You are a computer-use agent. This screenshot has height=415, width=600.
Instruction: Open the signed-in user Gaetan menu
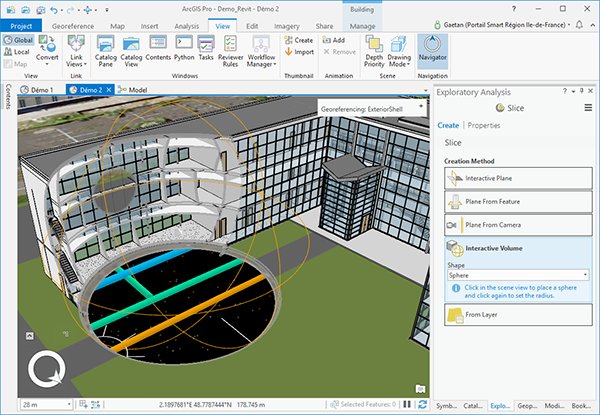click(x=502, y=25)
